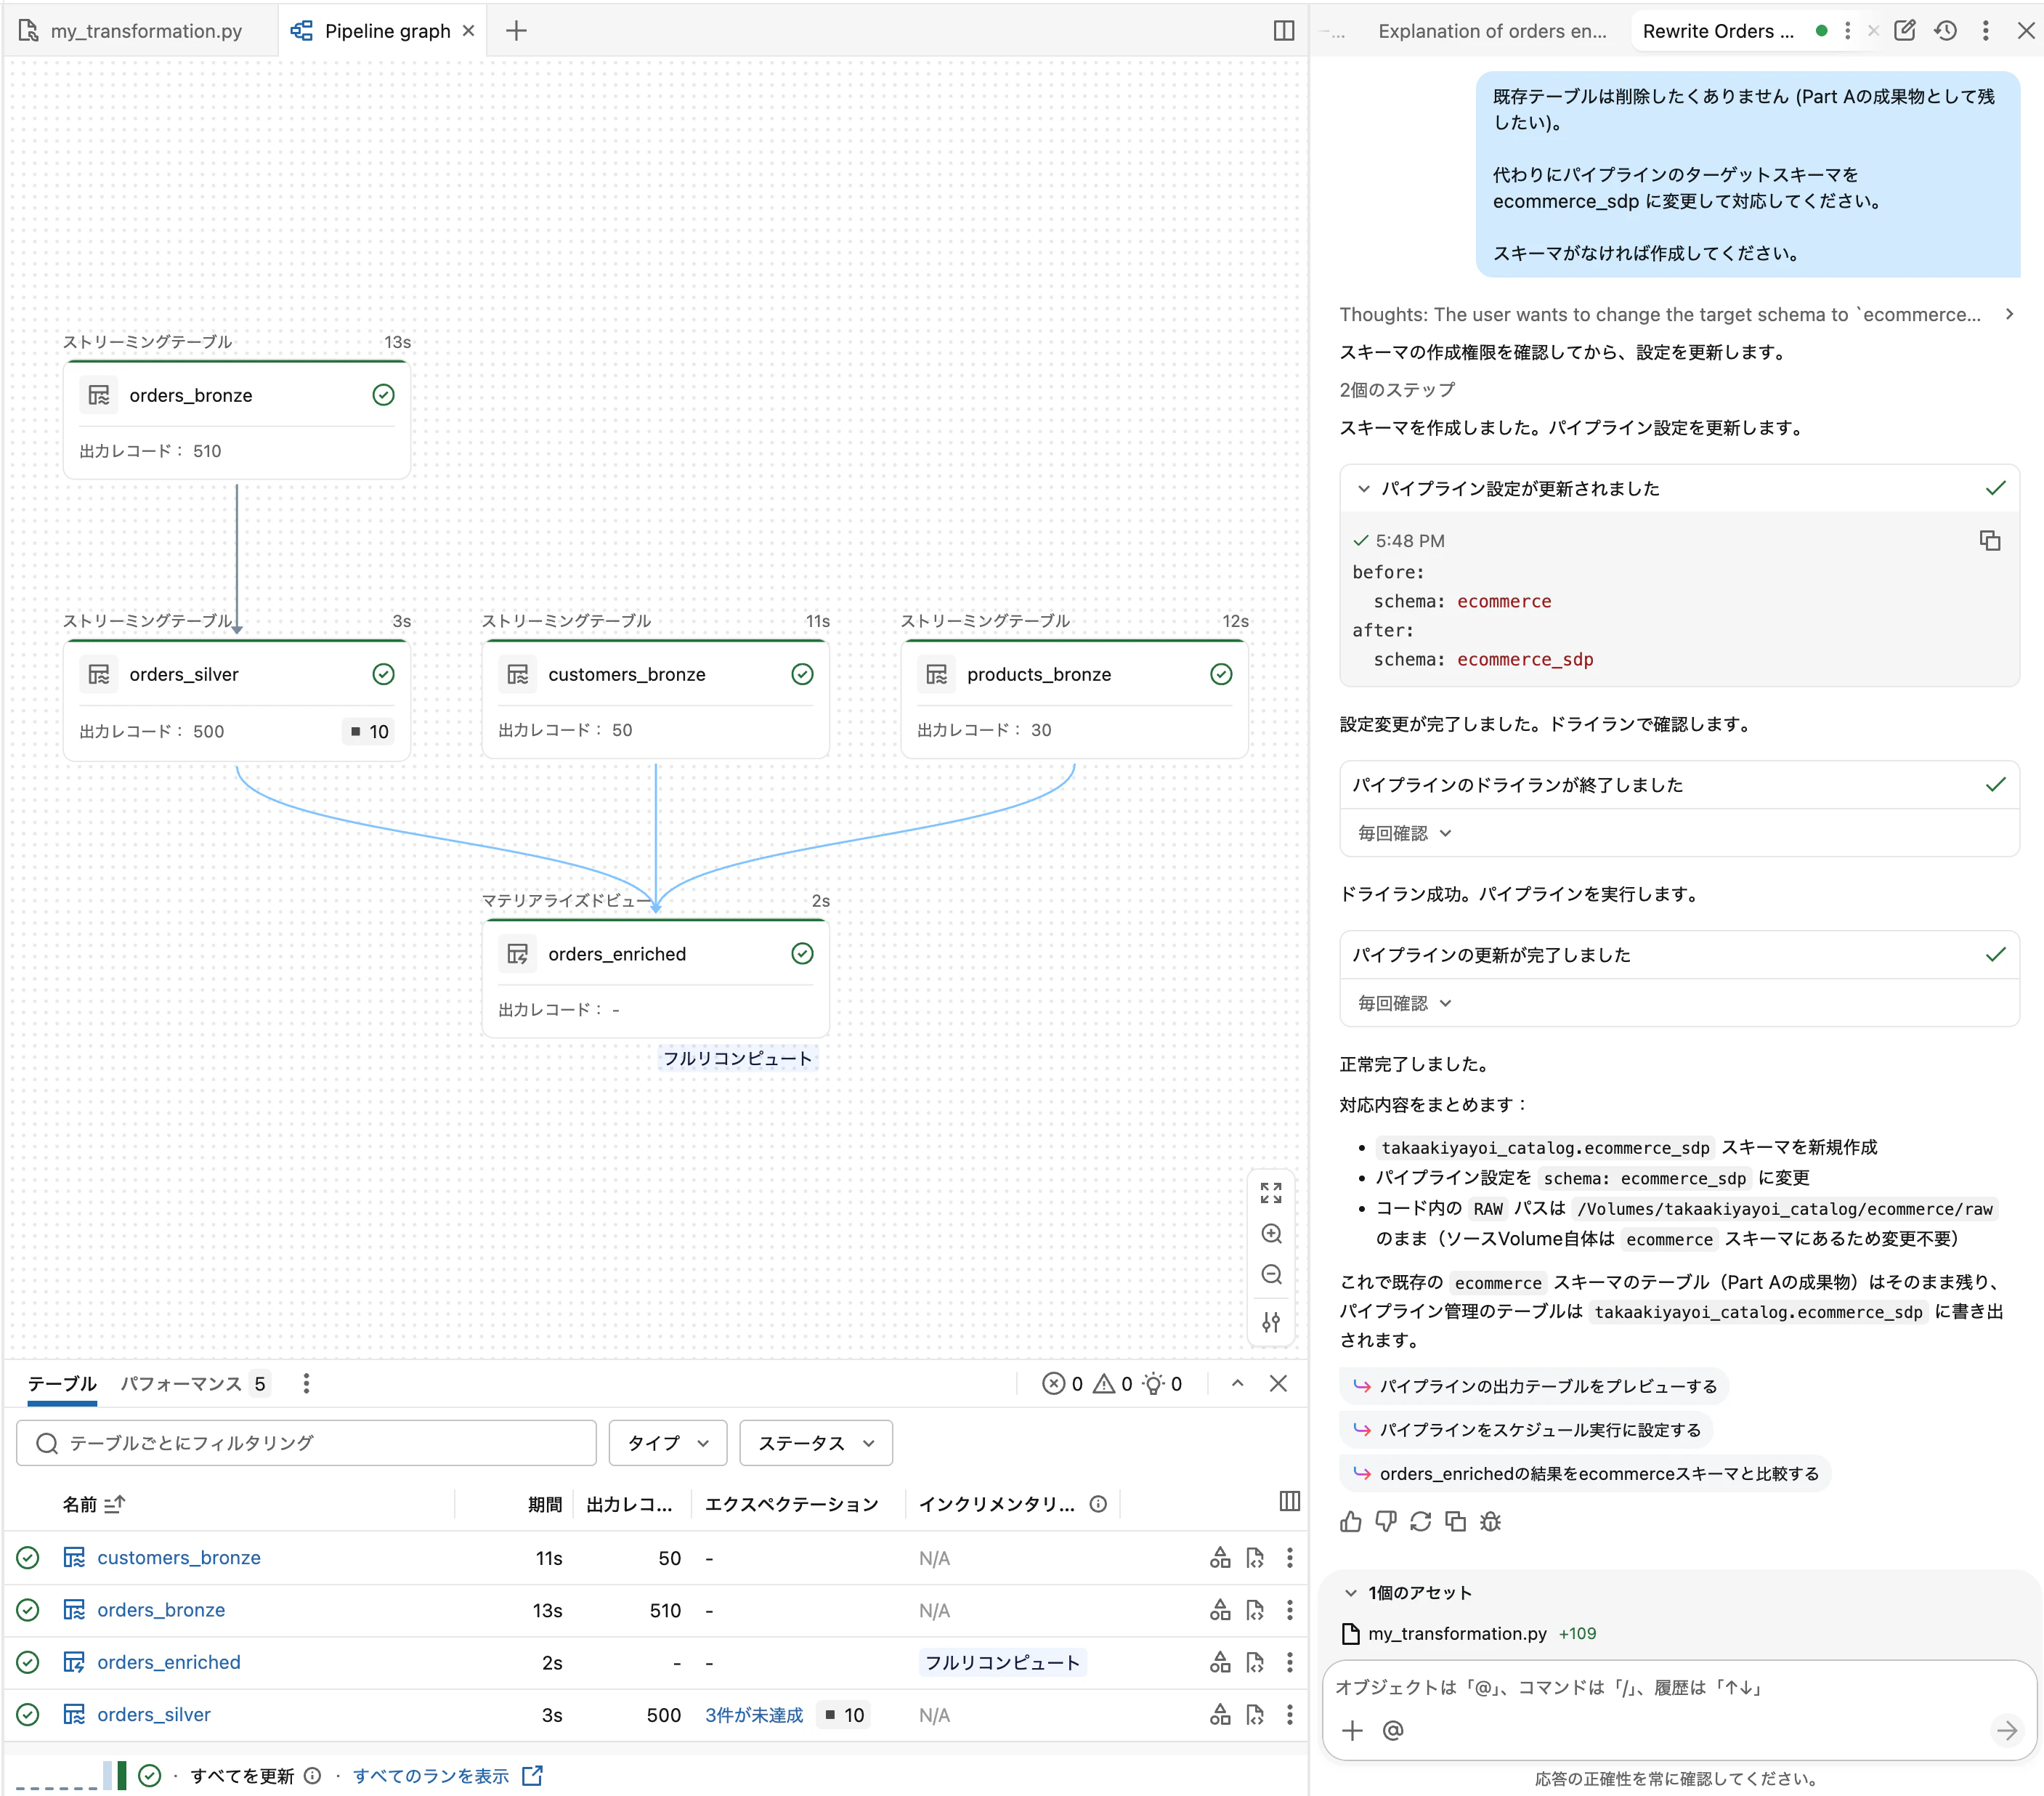Select preview pipeline output tables suggestion
Image resolution: width=2044 pixels, height=1796 pixels.
[1535, 1386]
